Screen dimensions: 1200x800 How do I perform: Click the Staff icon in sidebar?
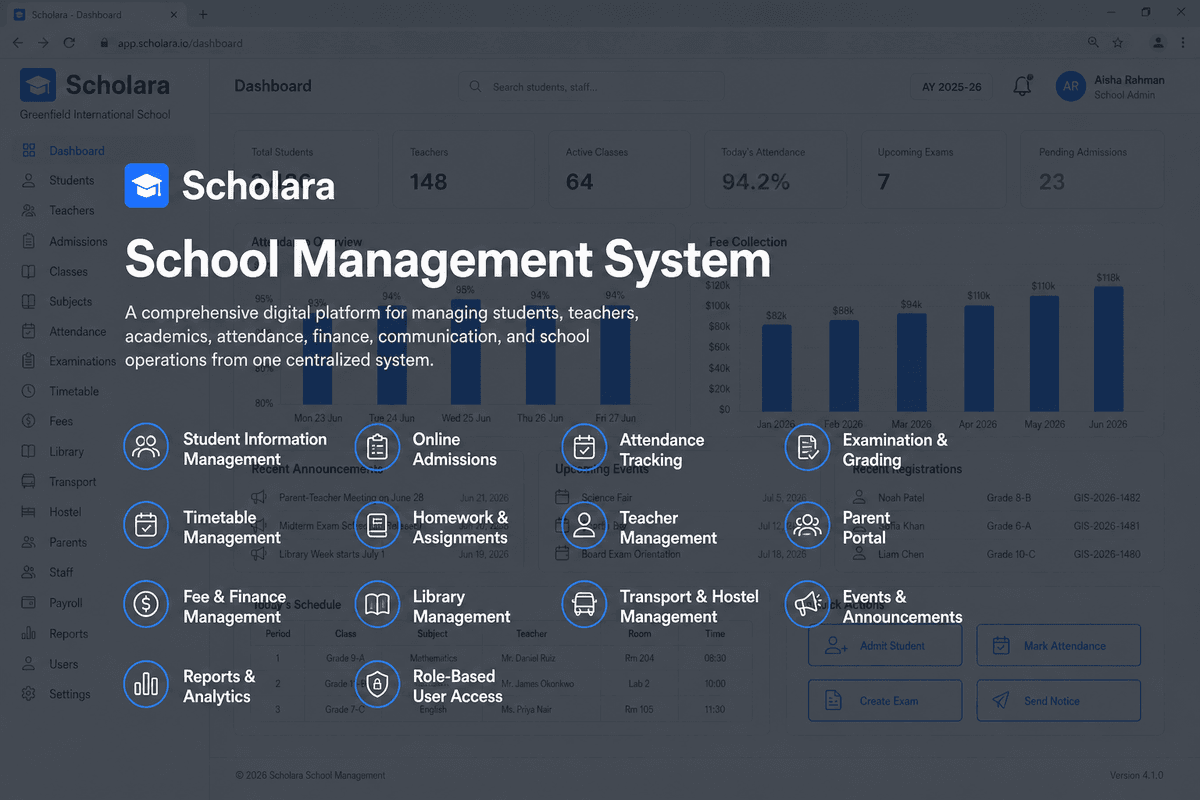(29, 572)
